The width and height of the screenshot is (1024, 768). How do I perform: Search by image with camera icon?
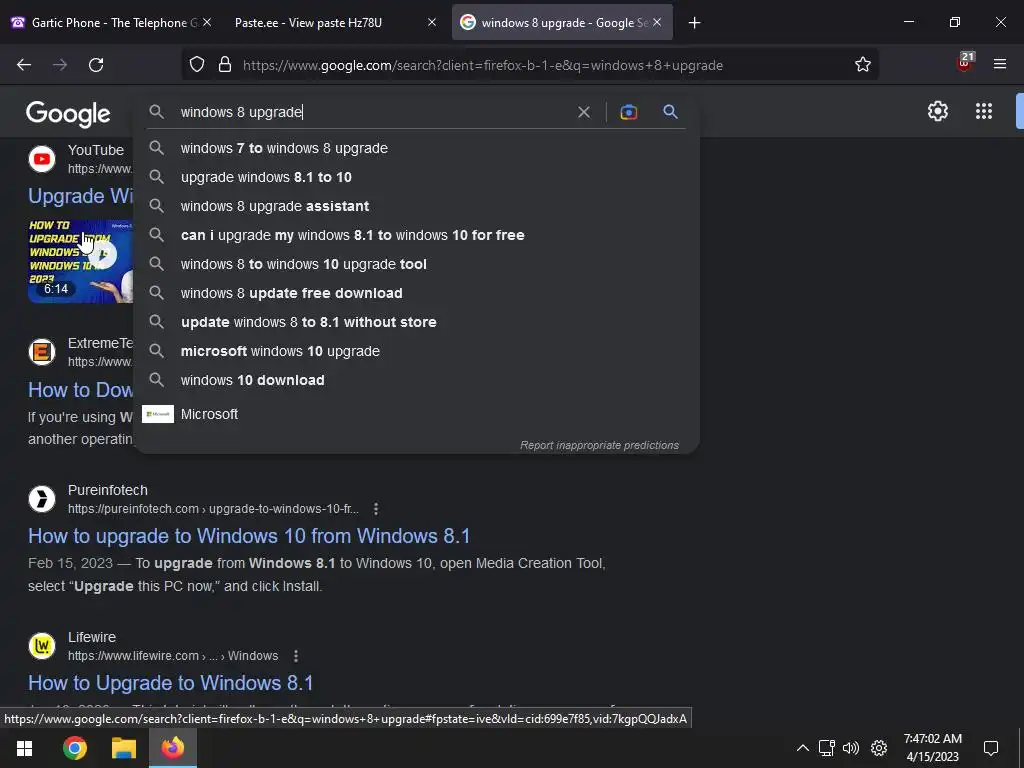tap(628, 112)
